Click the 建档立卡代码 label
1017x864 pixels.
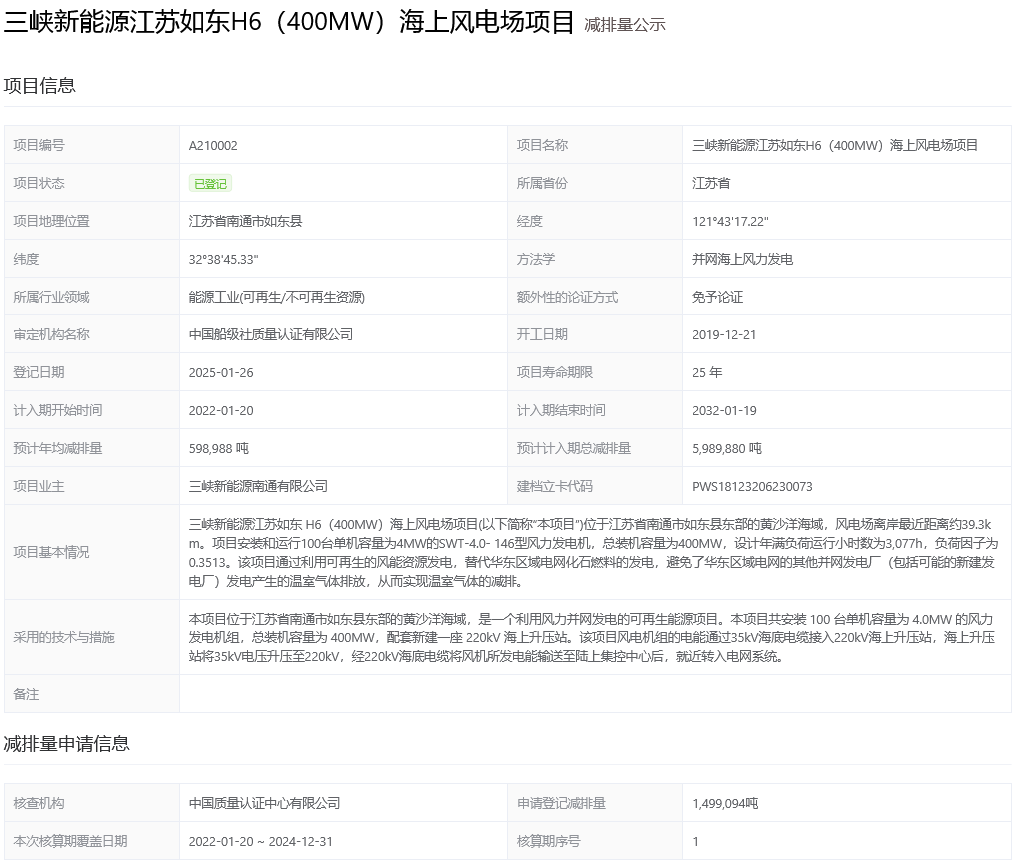click(555, 486)
